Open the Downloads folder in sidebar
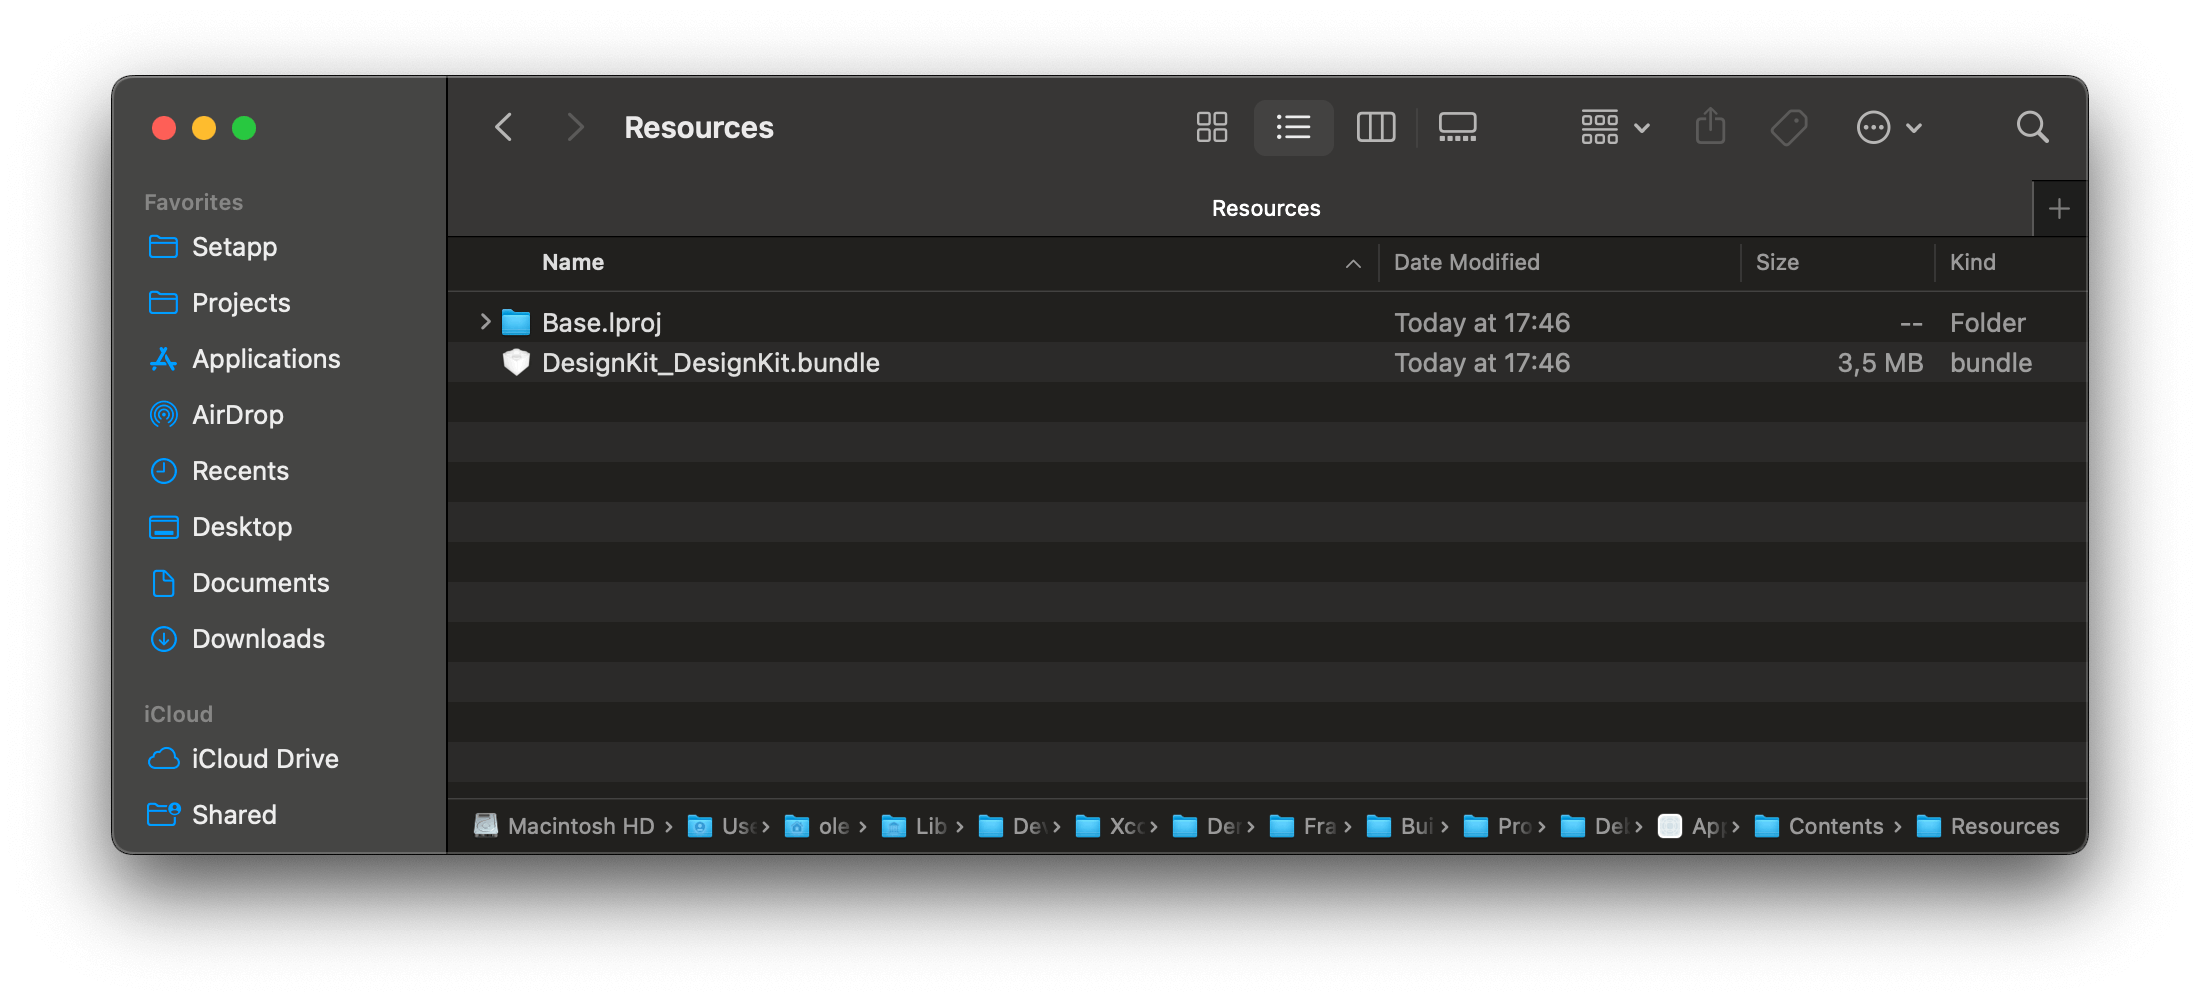The image size is (2200, 1002). 258,638
